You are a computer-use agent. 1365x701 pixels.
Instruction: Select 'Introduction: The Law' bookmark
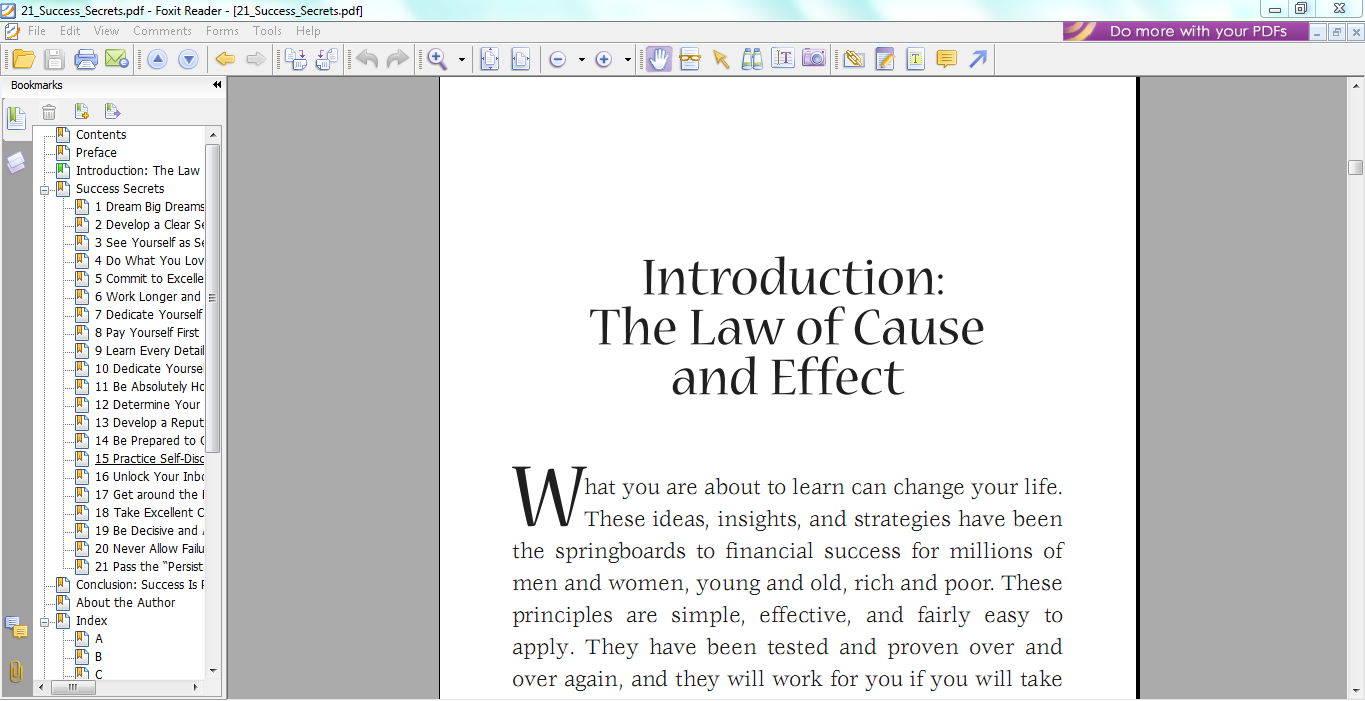point(138,171)
